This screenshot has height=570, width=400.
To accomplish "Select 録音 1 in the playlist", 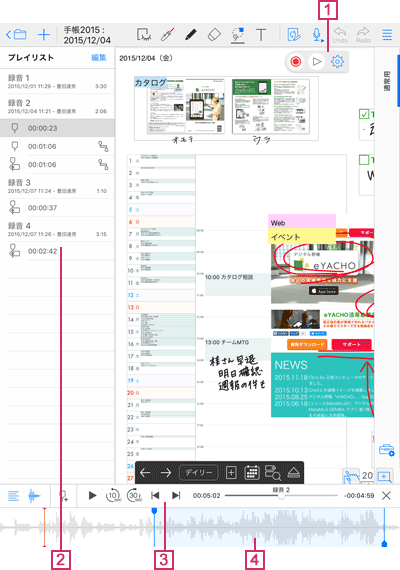I will 57,81.
